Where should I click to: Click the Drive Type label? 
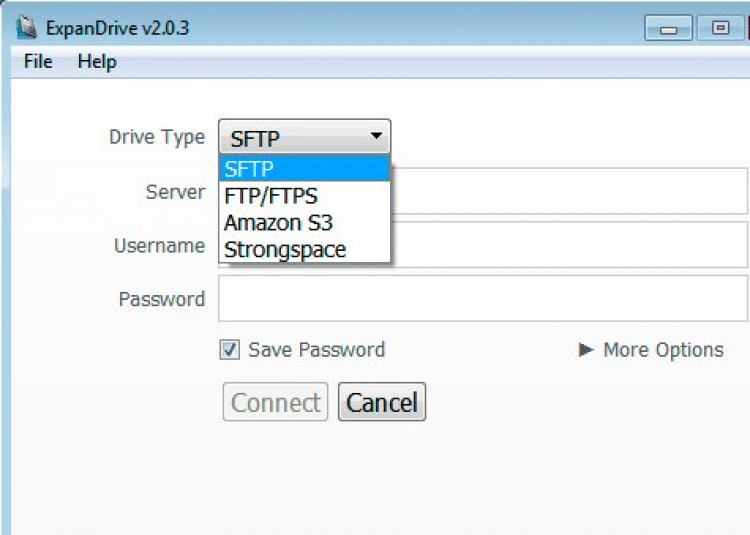coord(156,137)
